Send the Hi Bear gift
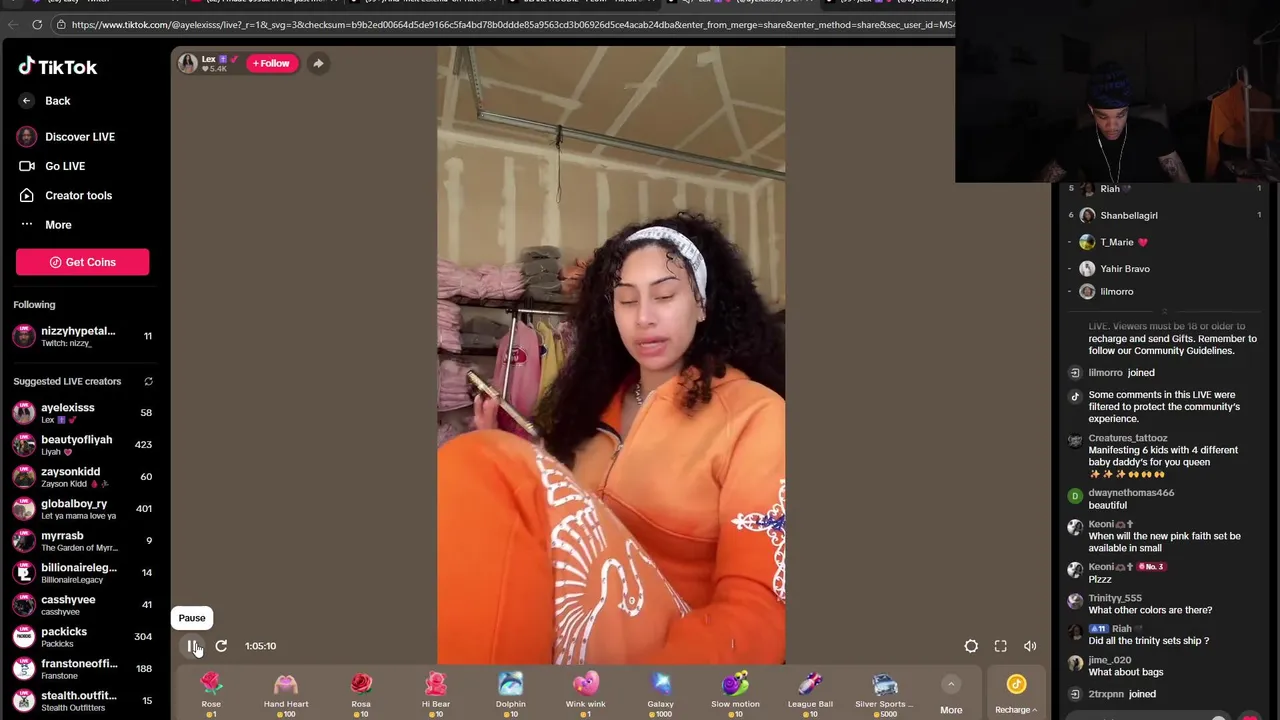The image size is (1280, 720). (x=436, y=694)
